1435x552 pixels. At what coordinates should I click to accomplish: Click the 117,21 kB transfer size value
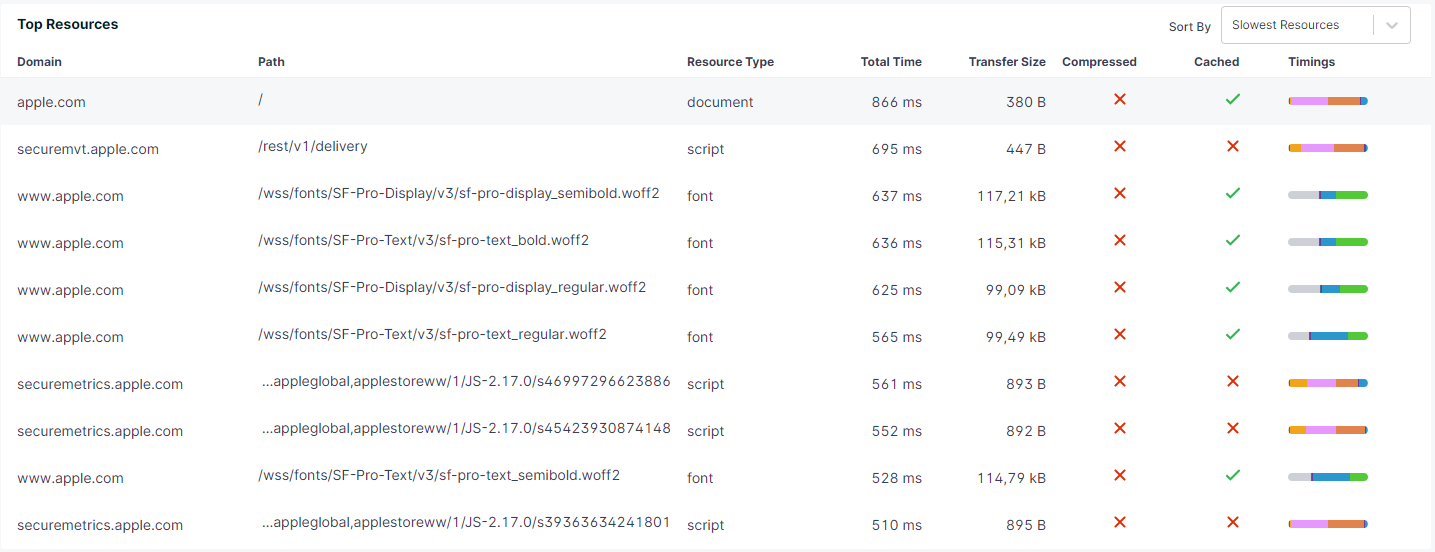[x=1012, y=196]
